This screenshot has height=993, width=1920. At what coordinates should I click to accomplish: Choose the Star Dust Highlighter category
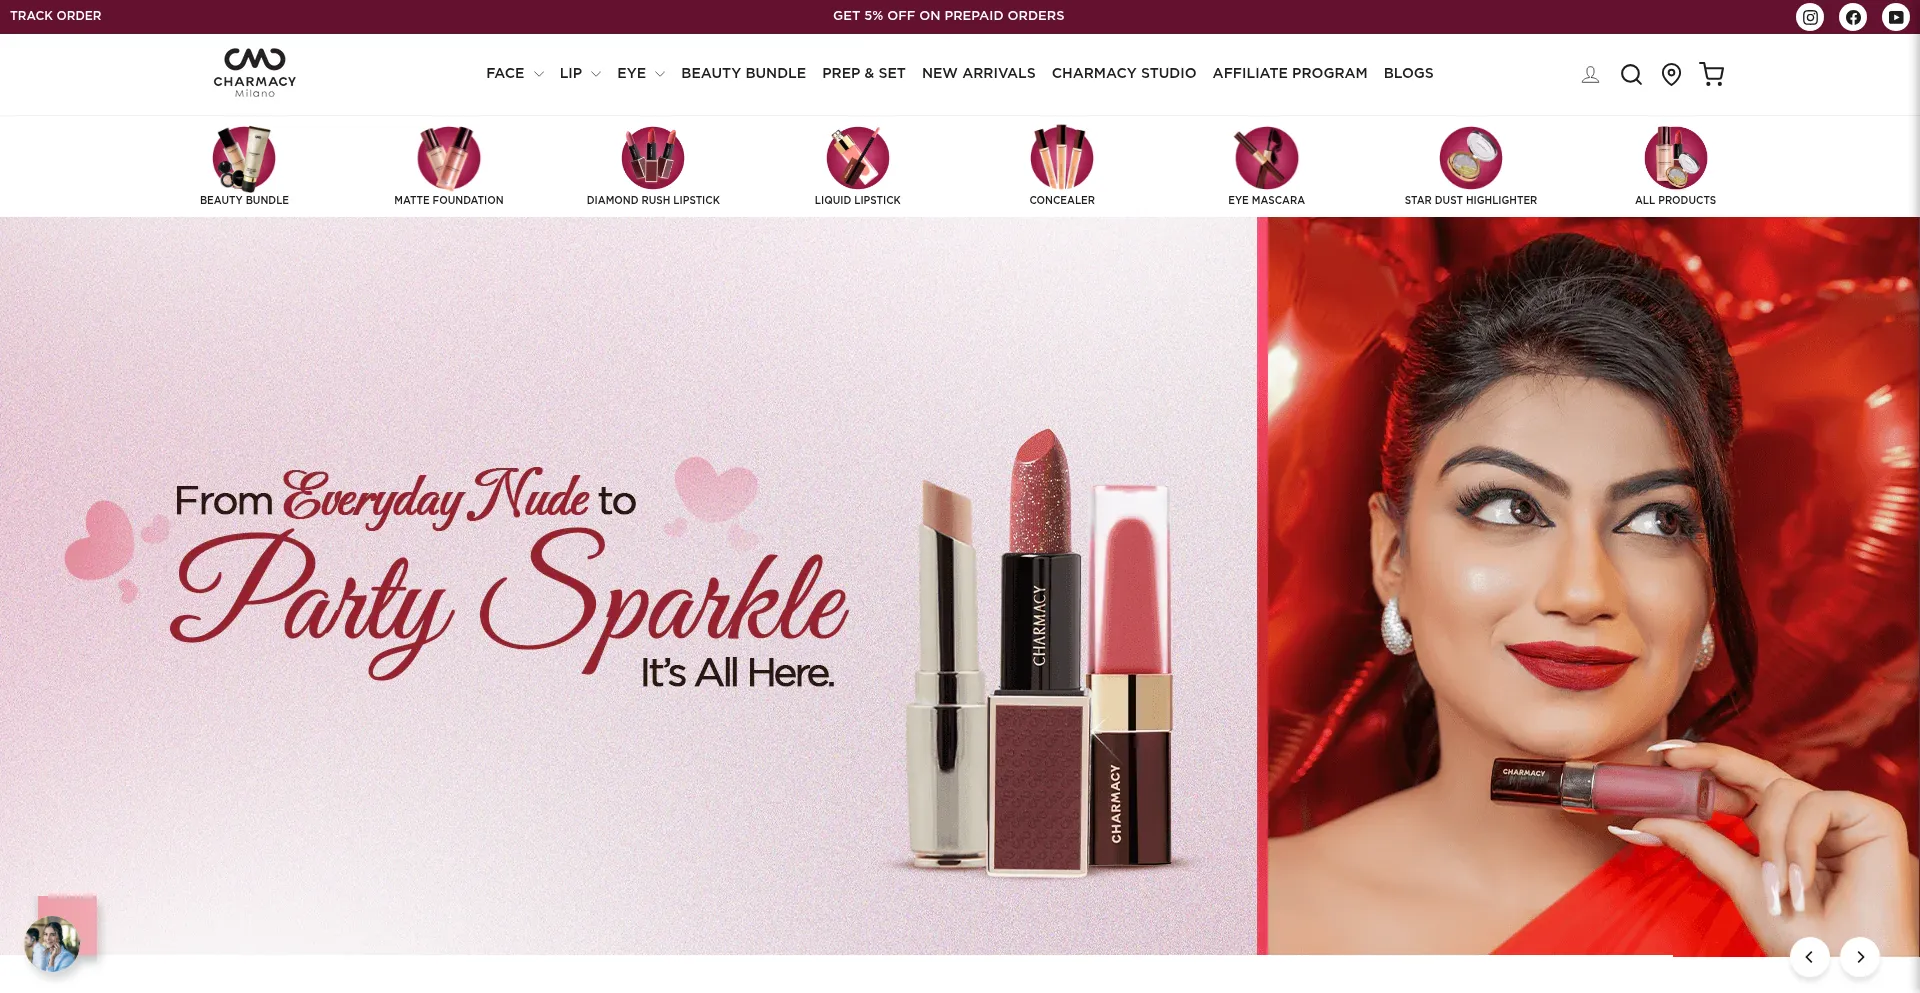pyautogui.click(x=1470, y=158)
